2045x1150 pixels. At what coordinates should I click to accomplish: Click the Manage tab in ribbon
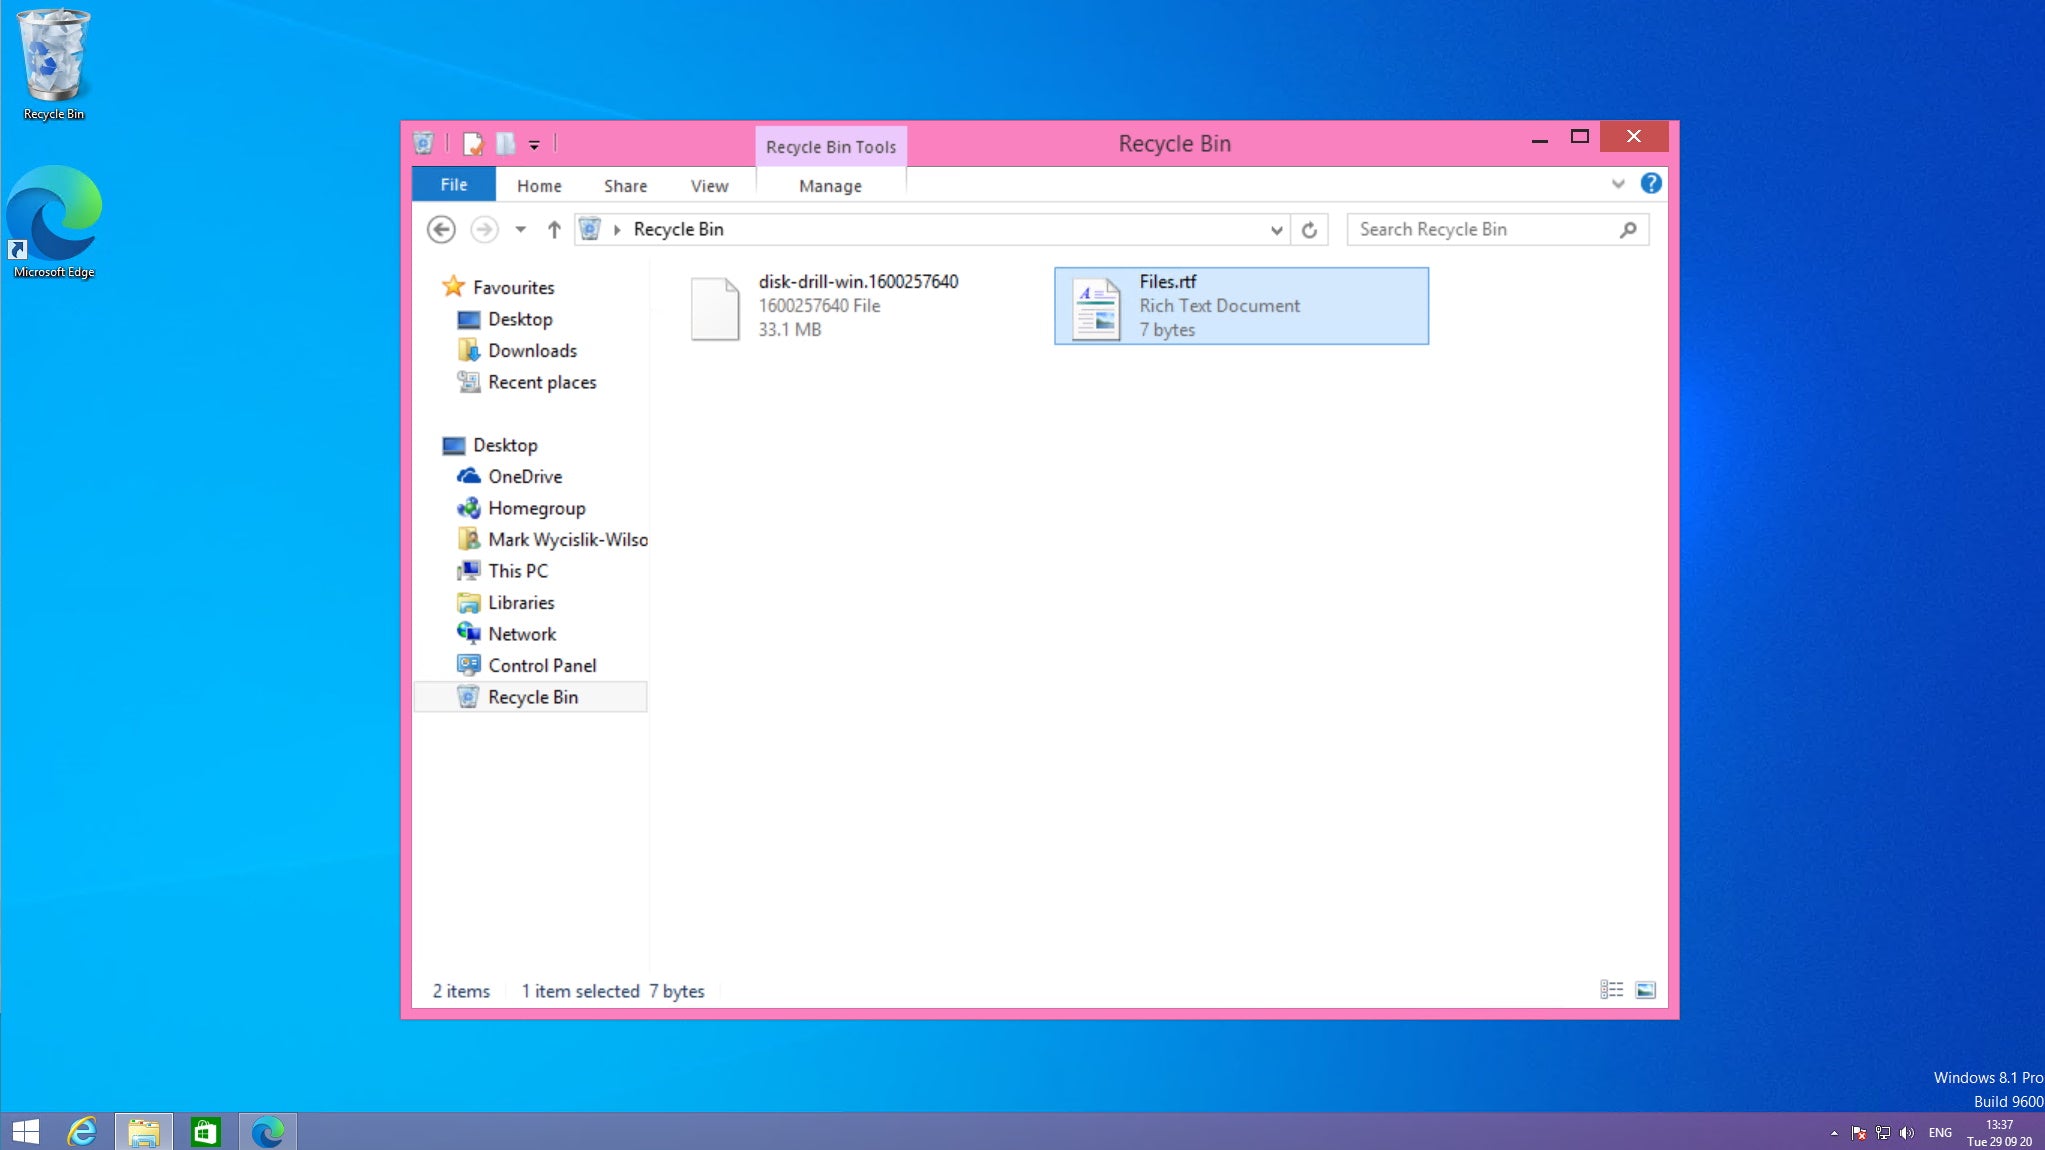pyautogui.click(x=830, y=184)
